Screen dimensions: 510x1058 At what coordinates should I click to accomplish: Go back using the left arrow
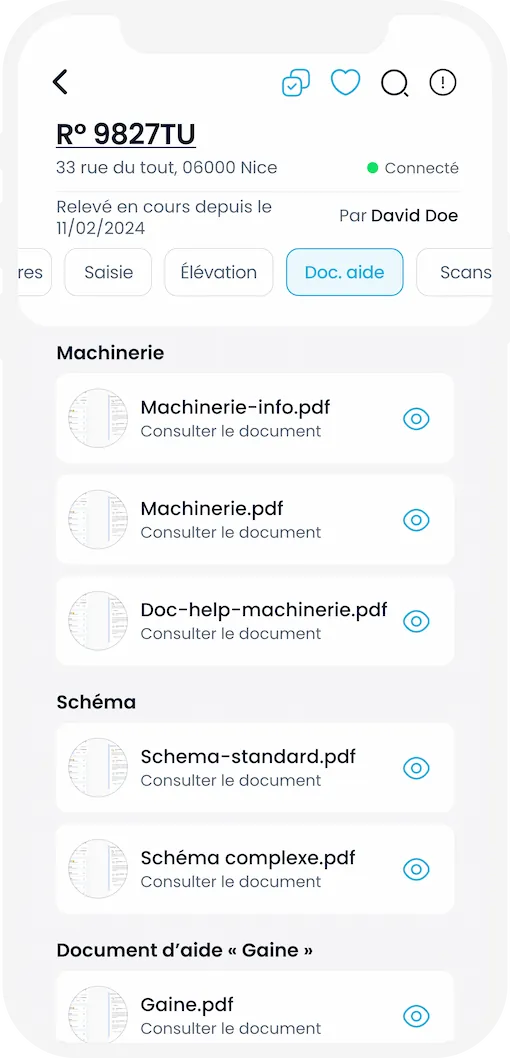(x=60, y=82)
